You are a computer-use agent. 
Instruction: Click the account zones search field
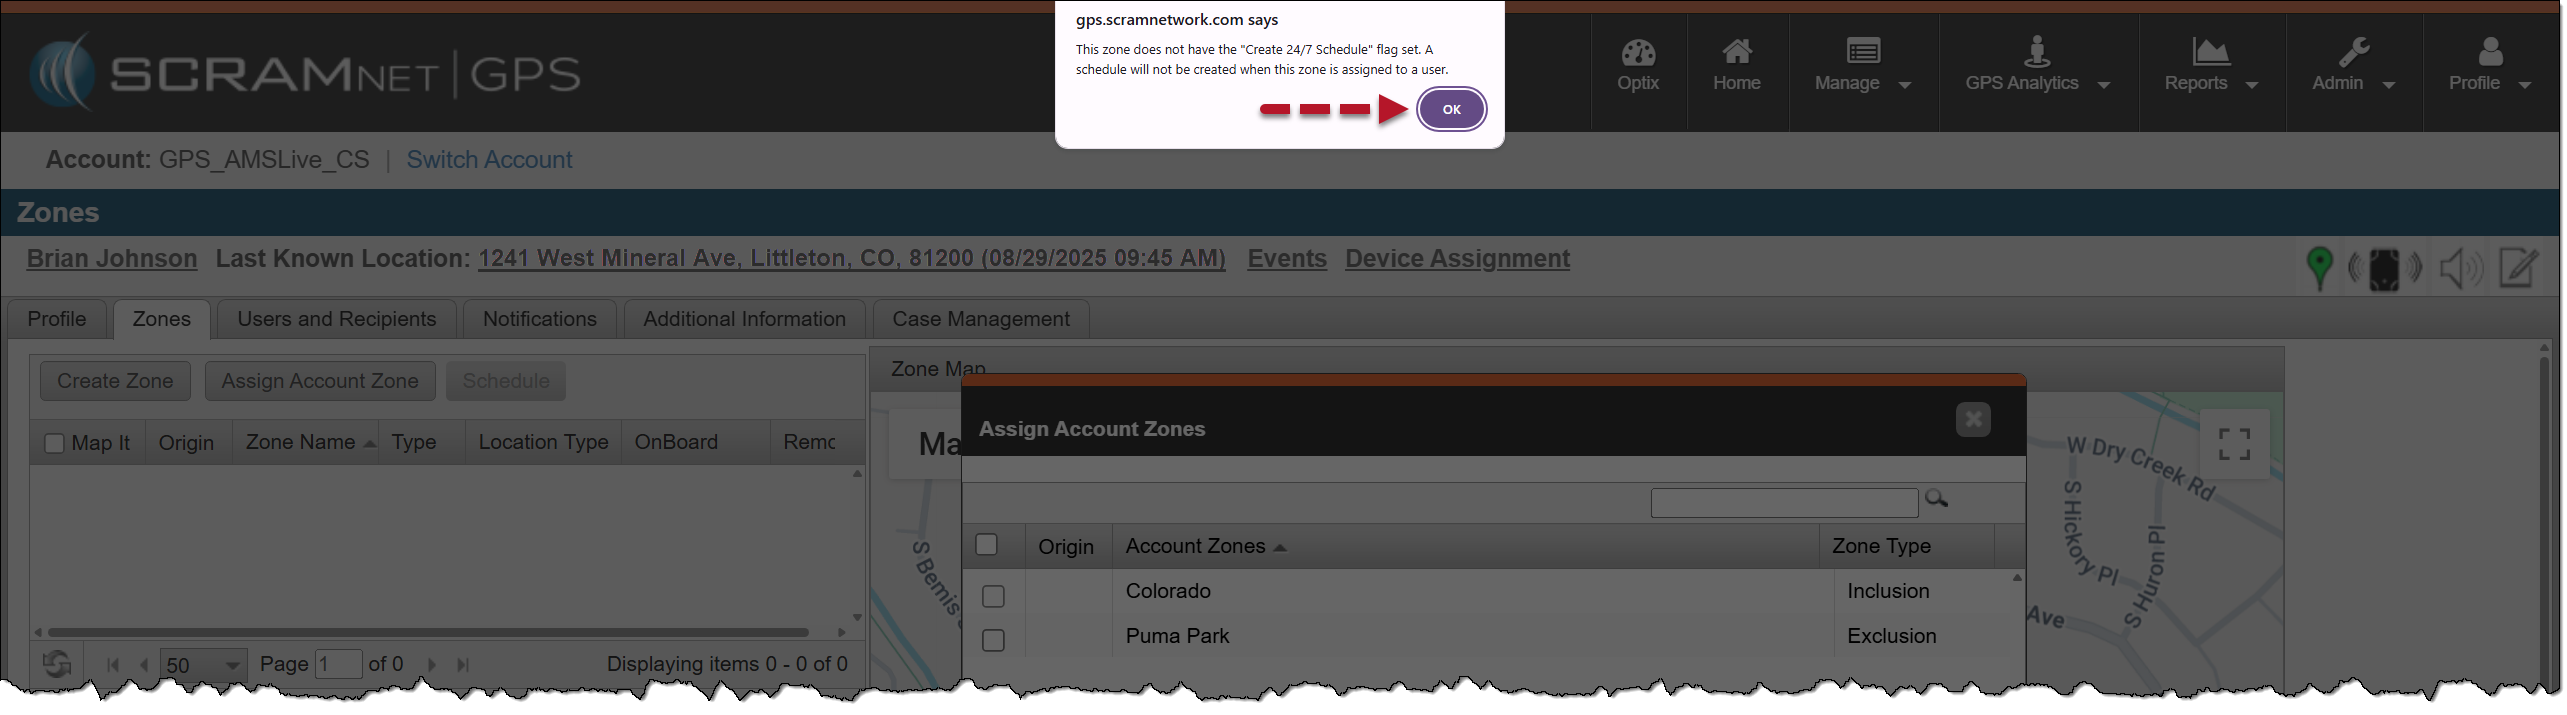pos(1783,502)
